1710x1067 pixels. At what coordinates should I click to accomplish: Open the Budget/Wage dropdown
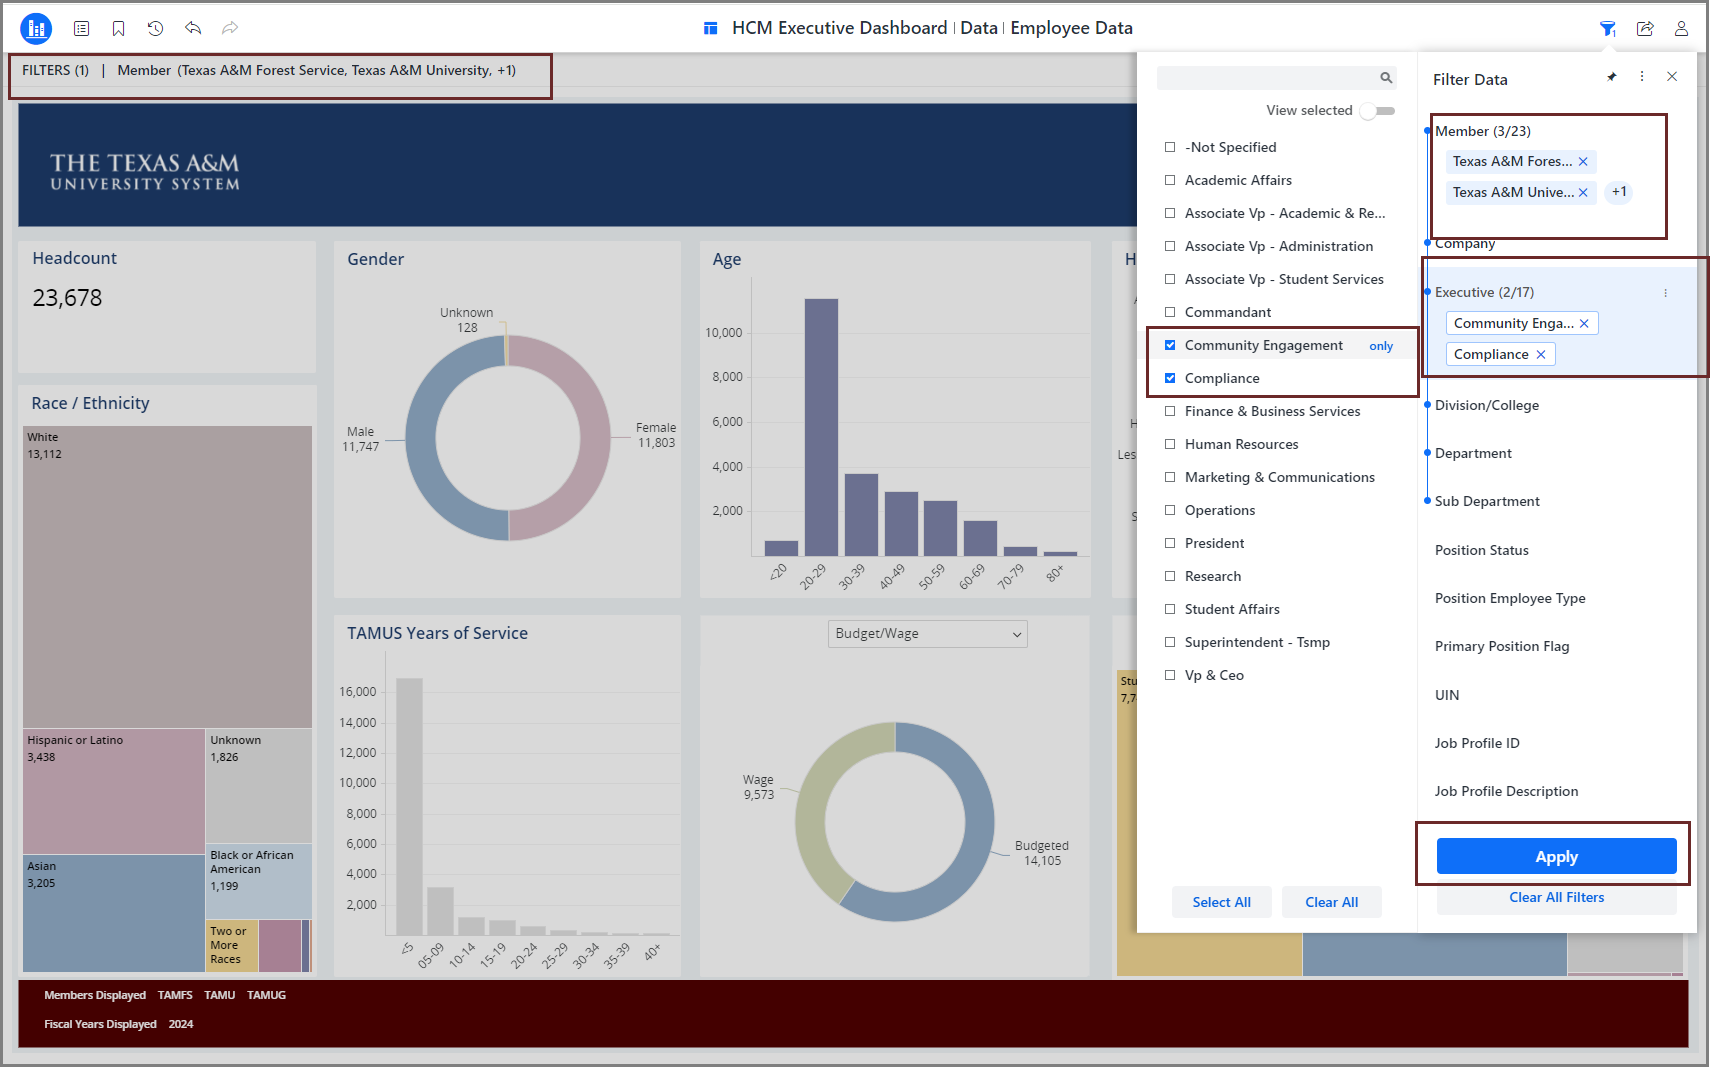tap(927, 634)
